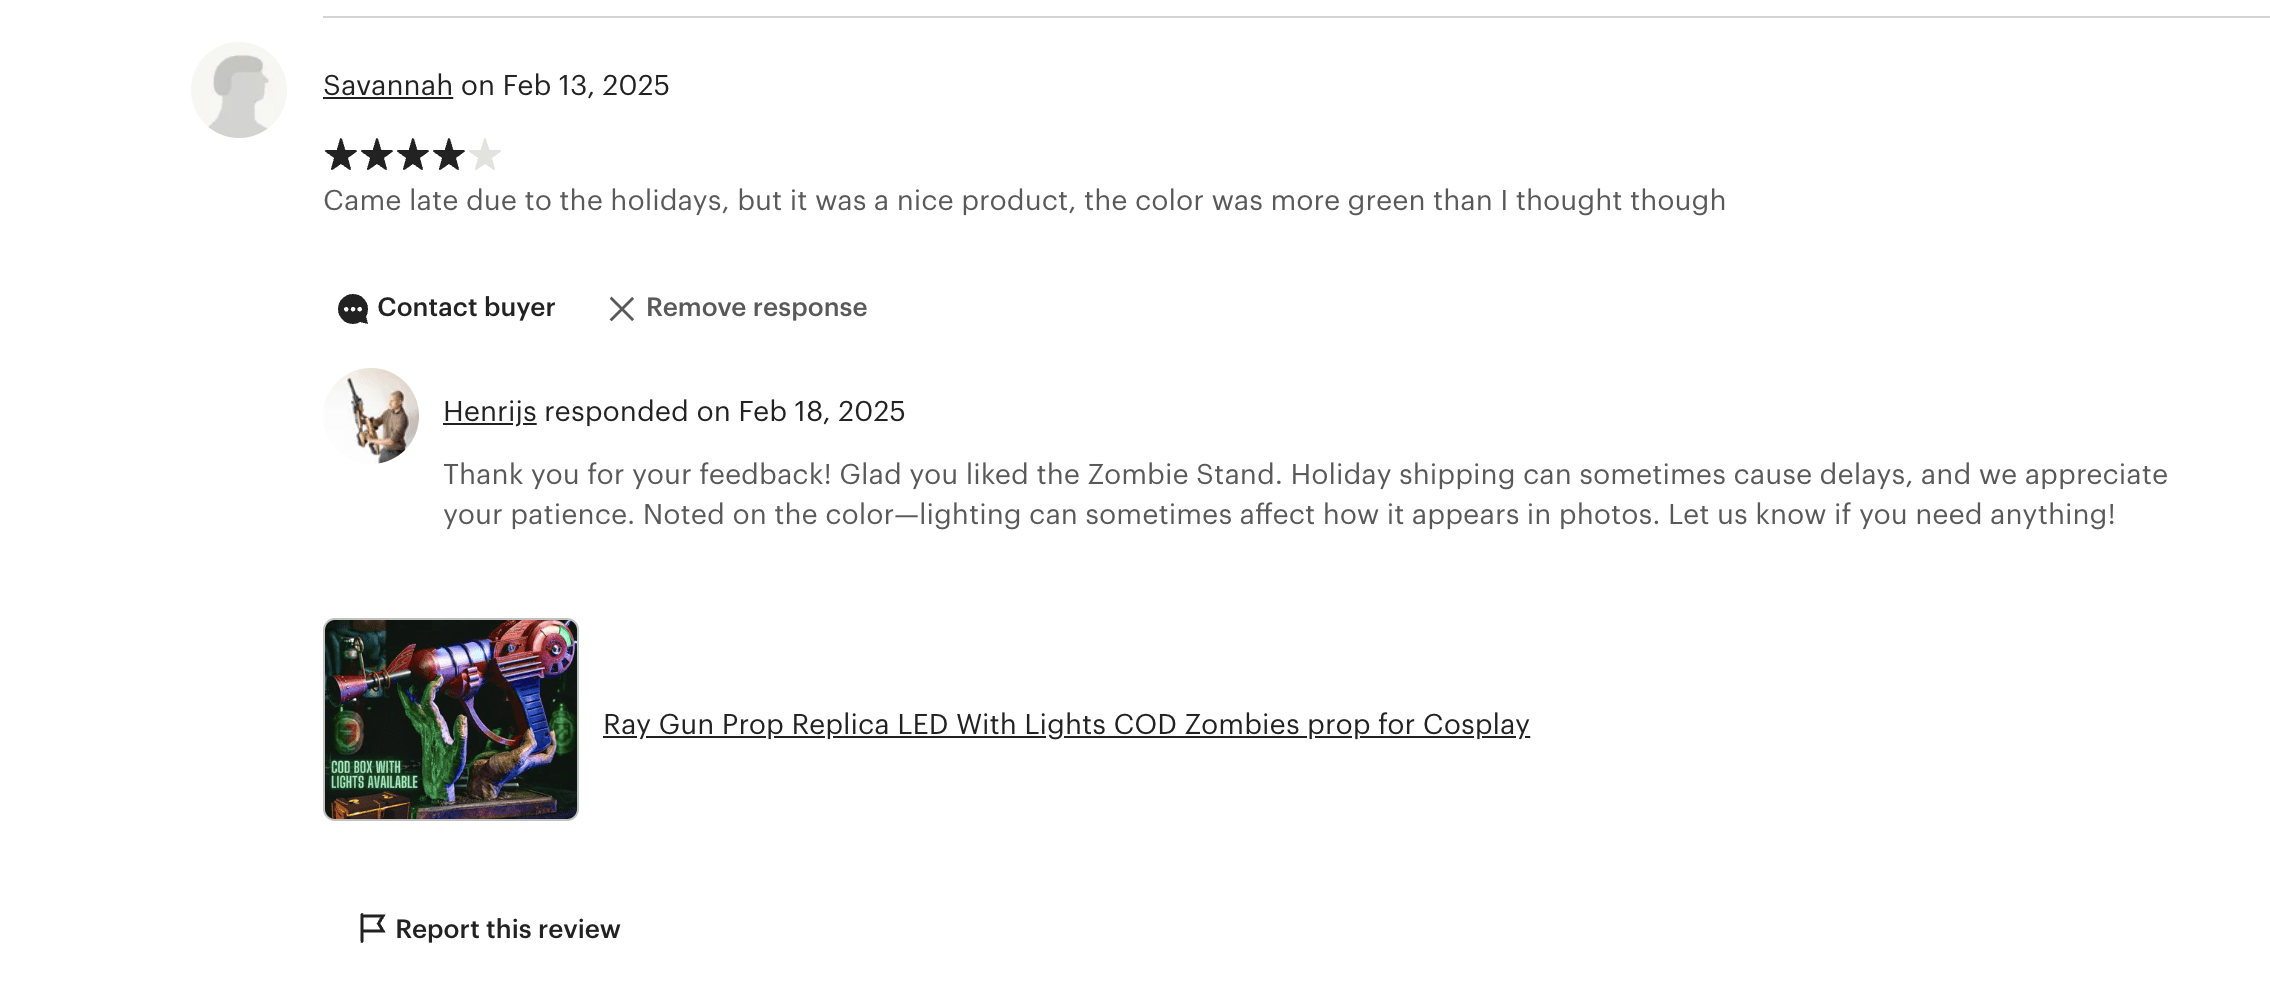Open Ray Gun Prop Replica LED listing link
The width and height of the screenshot is (2270, 982).
(x=1066, y=724)
